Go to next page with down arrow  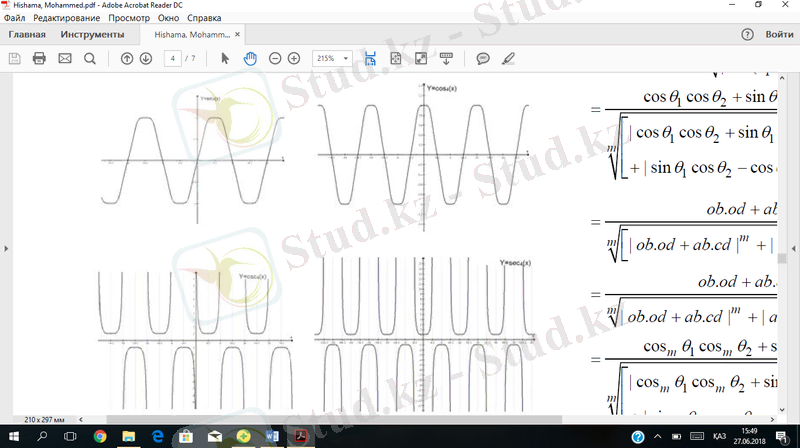click(x=146, y=59)
